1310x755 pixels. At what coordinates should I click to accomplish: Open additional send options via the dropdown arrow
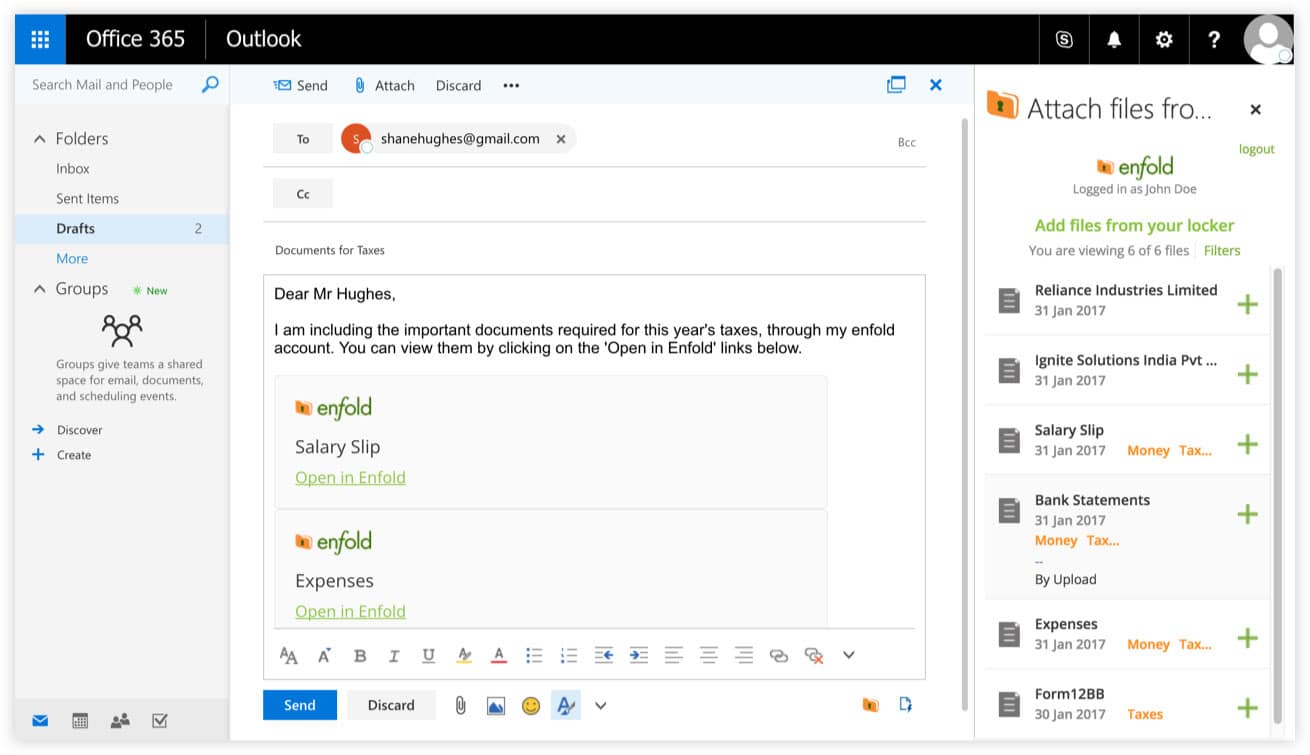[601, 705]
